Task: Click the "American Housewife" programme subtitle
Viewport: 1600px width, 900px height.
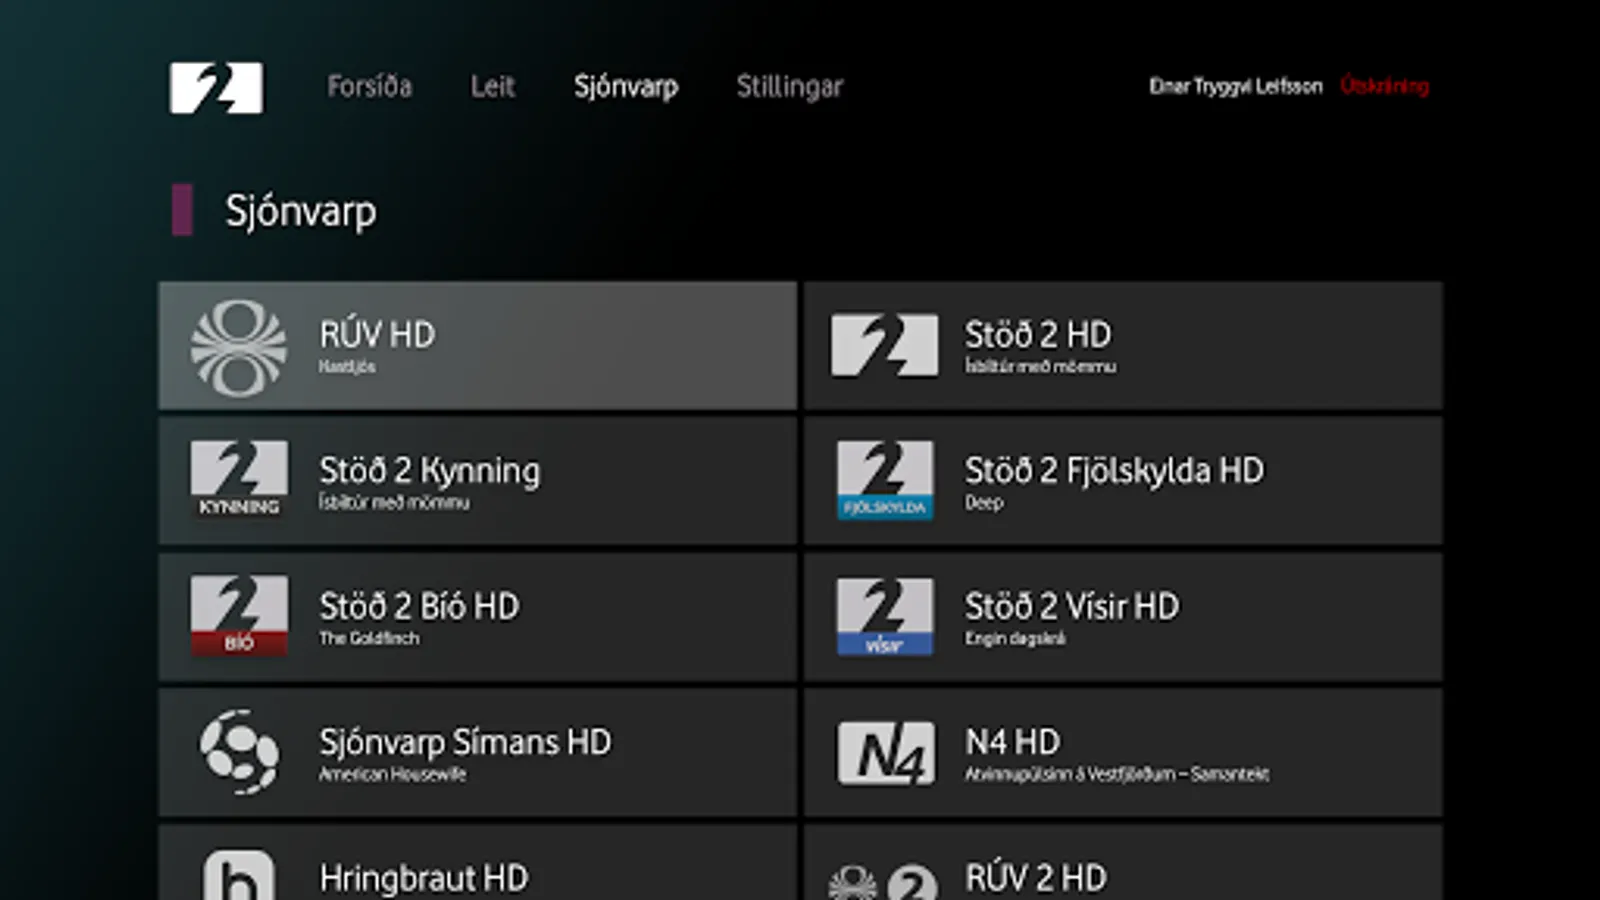Action: pyautogui.click(x=392, y=774)
